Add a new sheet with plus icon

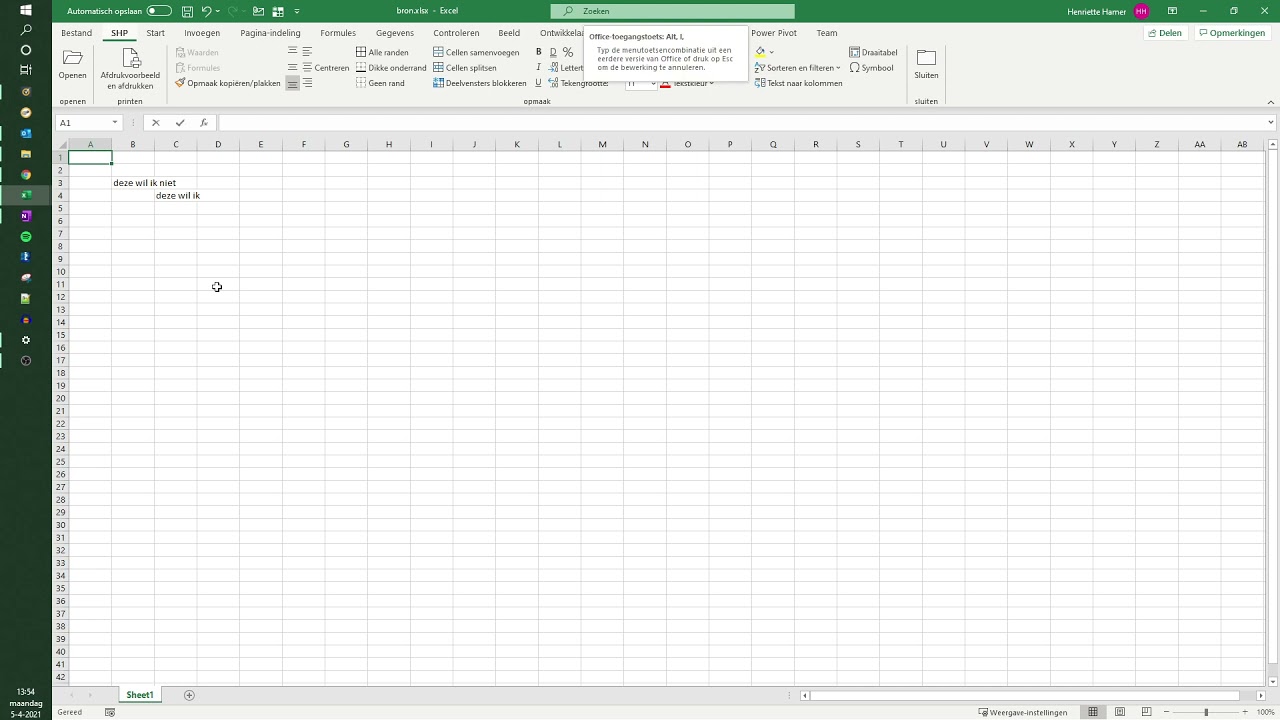click(x=189, y=695)
